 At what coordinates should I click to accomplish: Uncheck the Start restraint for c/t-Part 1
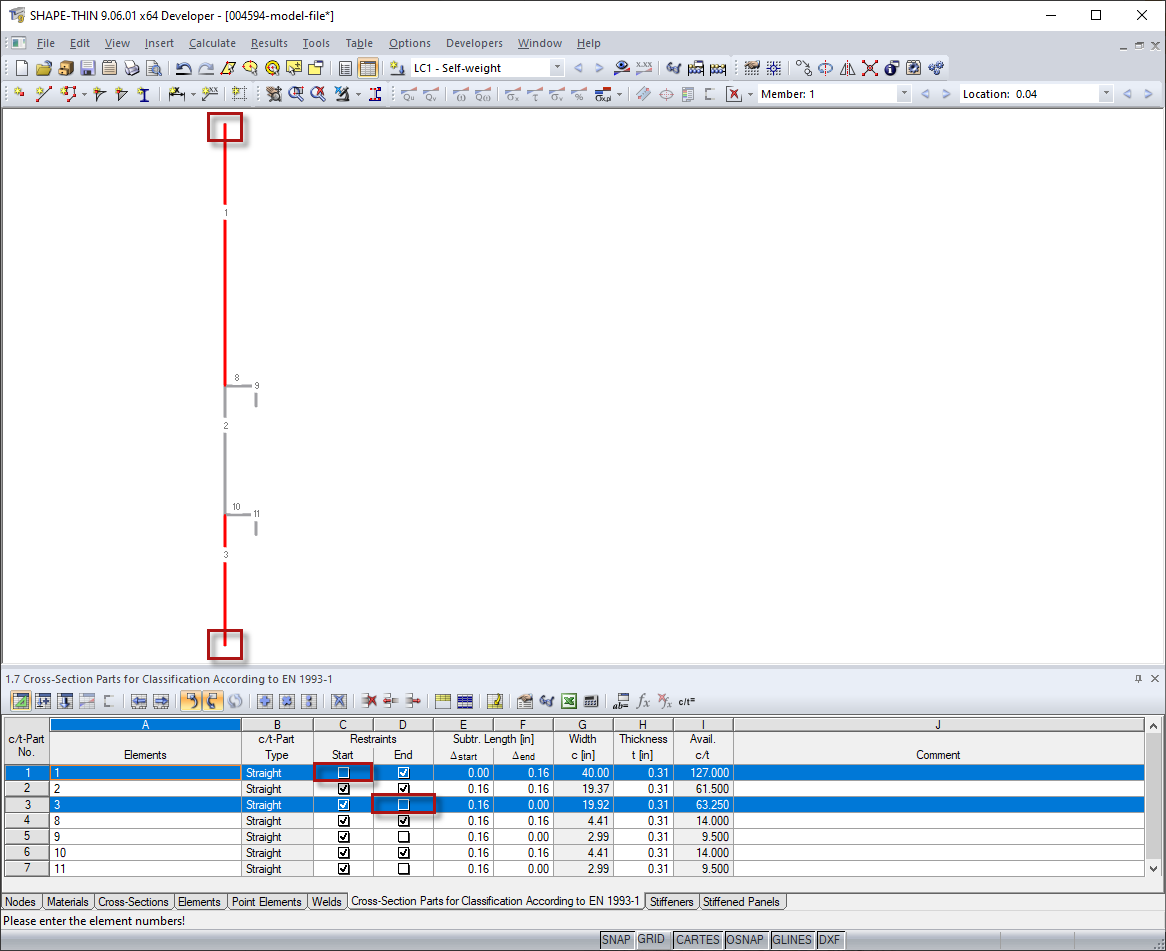click(x=343, y=772)
